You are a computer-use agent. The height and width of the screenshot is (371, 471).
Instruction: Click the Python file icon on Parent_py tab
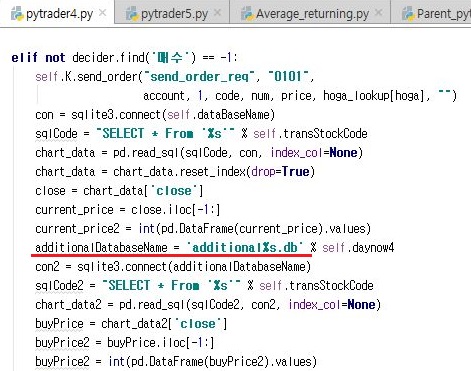[x=408, y=14]
